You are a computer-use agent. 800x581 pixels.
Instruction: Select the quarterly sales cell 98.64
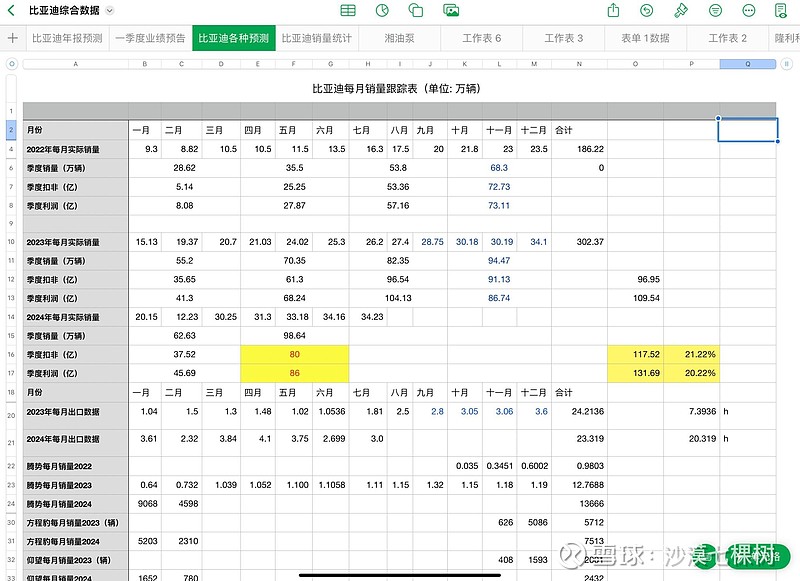click(x=294, y=336)
